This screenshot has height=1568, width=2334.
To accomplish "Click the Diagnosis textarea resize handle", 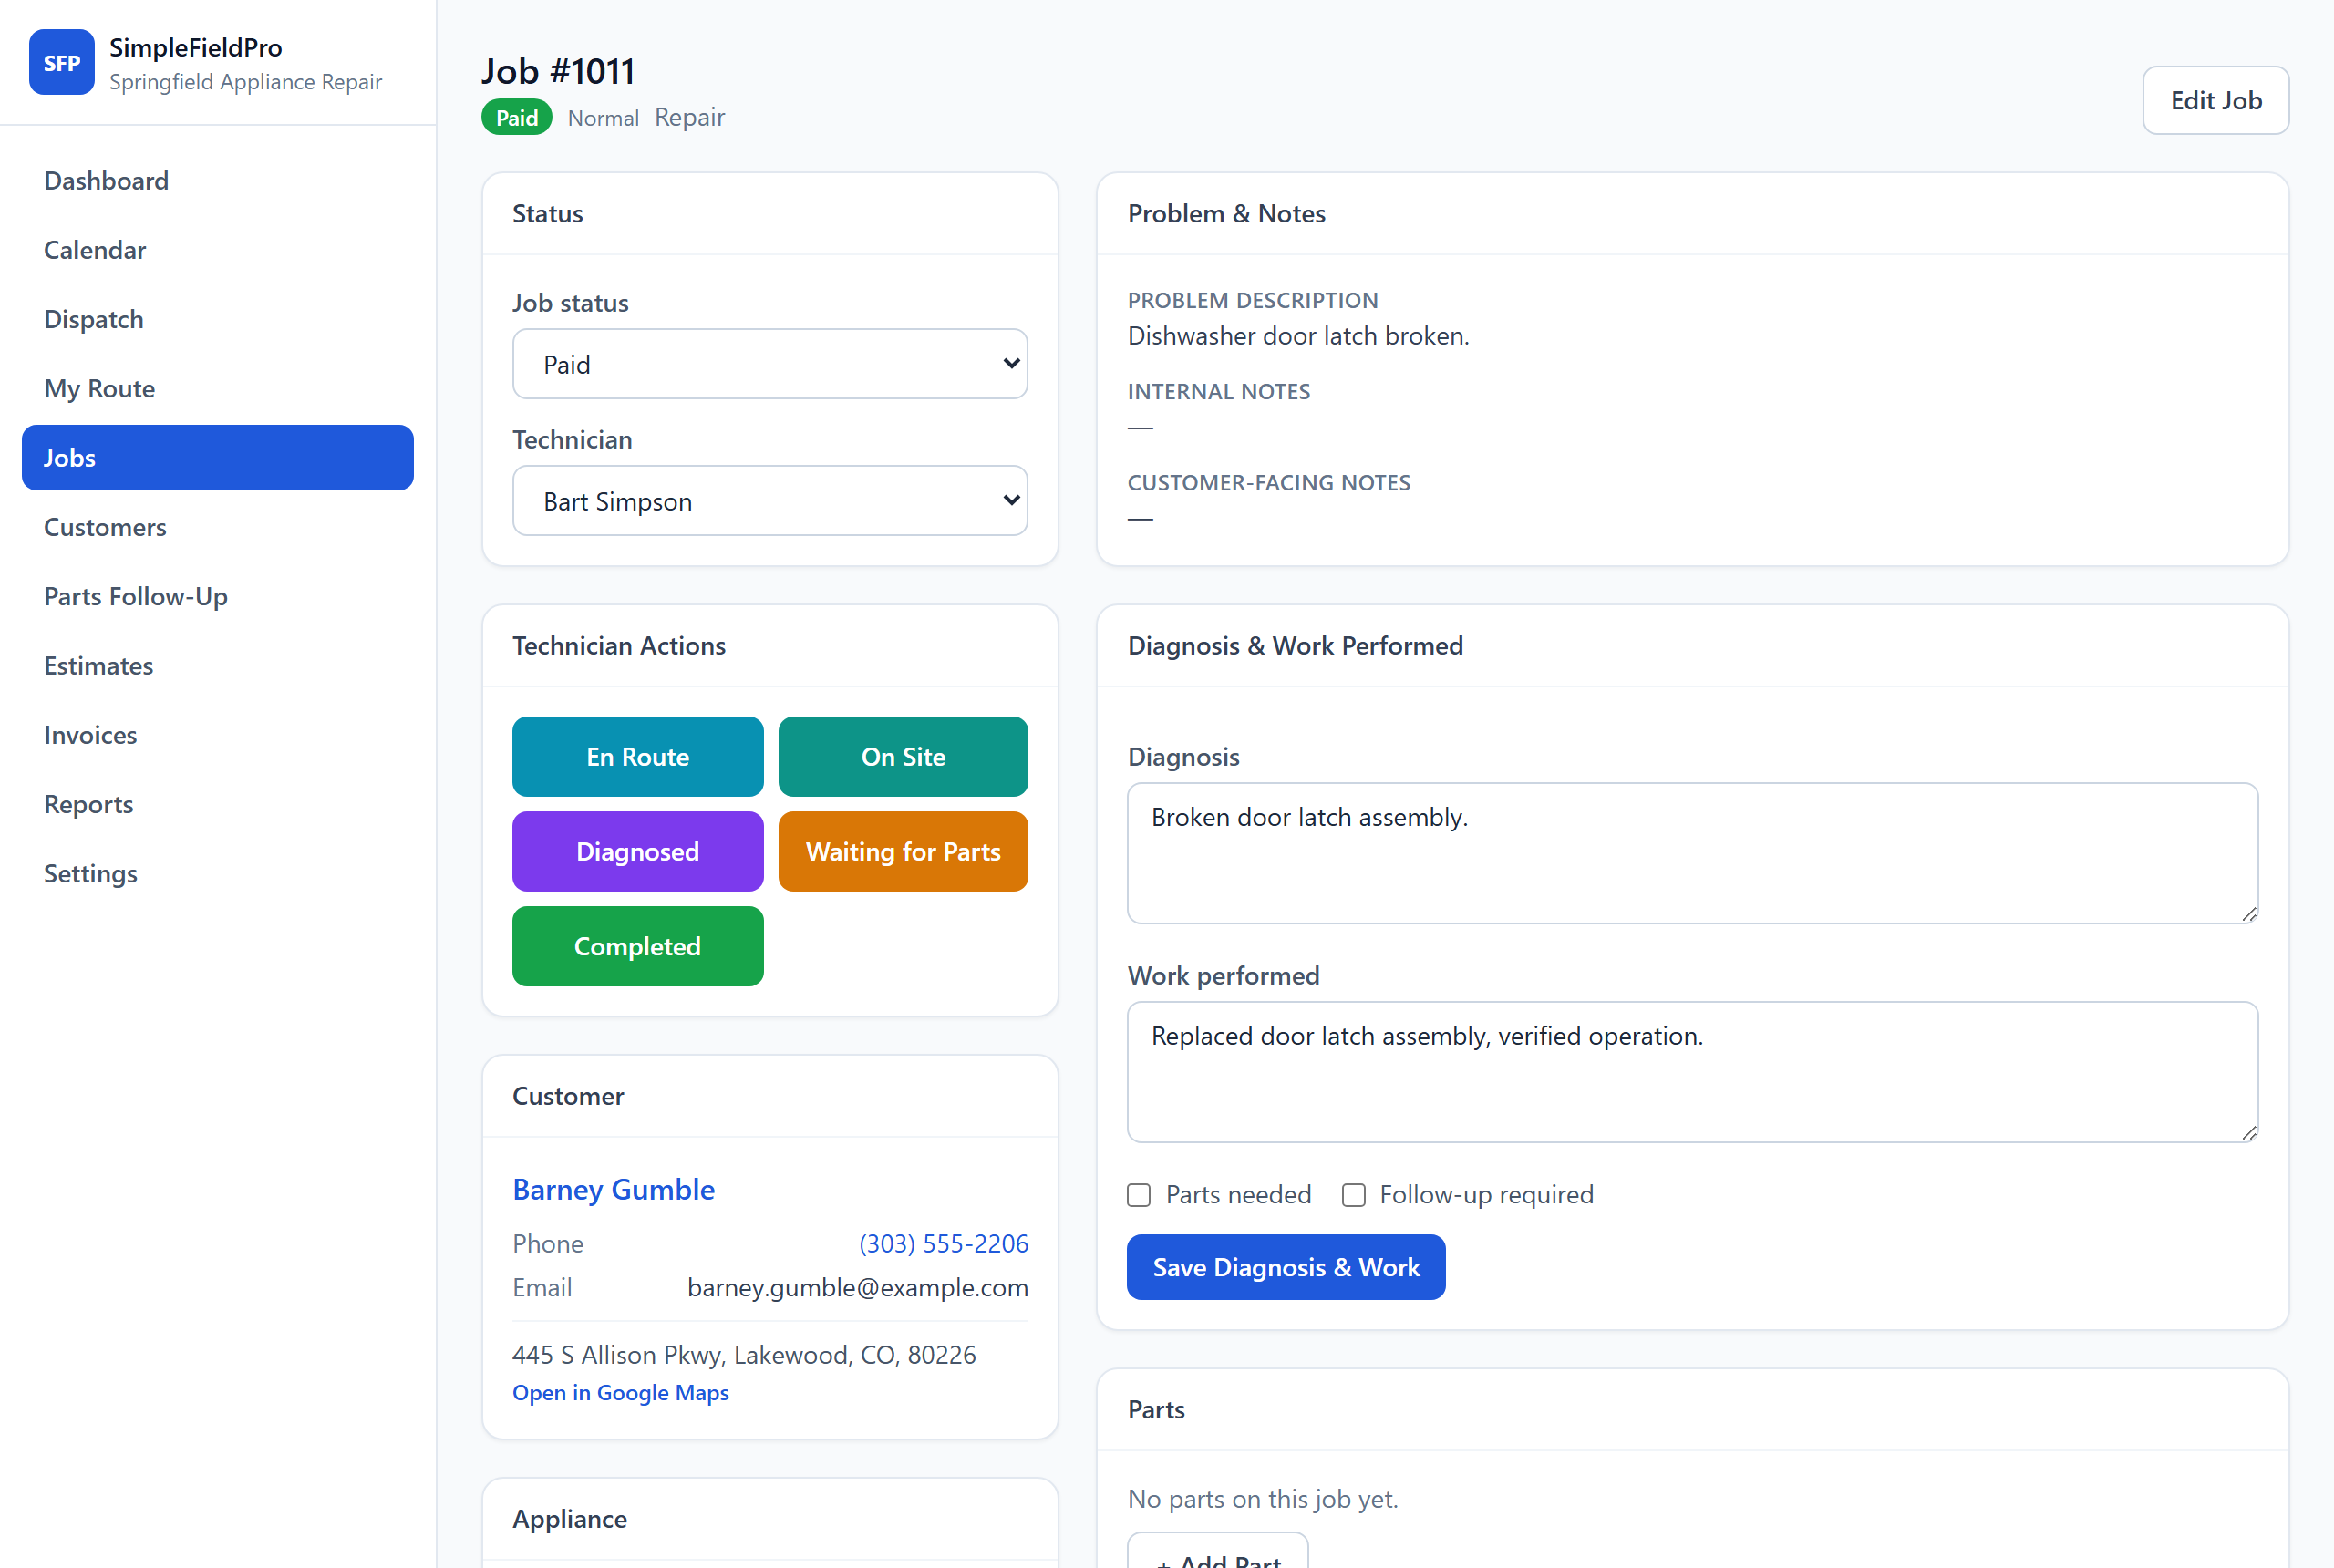I will tap(2248, 914).
